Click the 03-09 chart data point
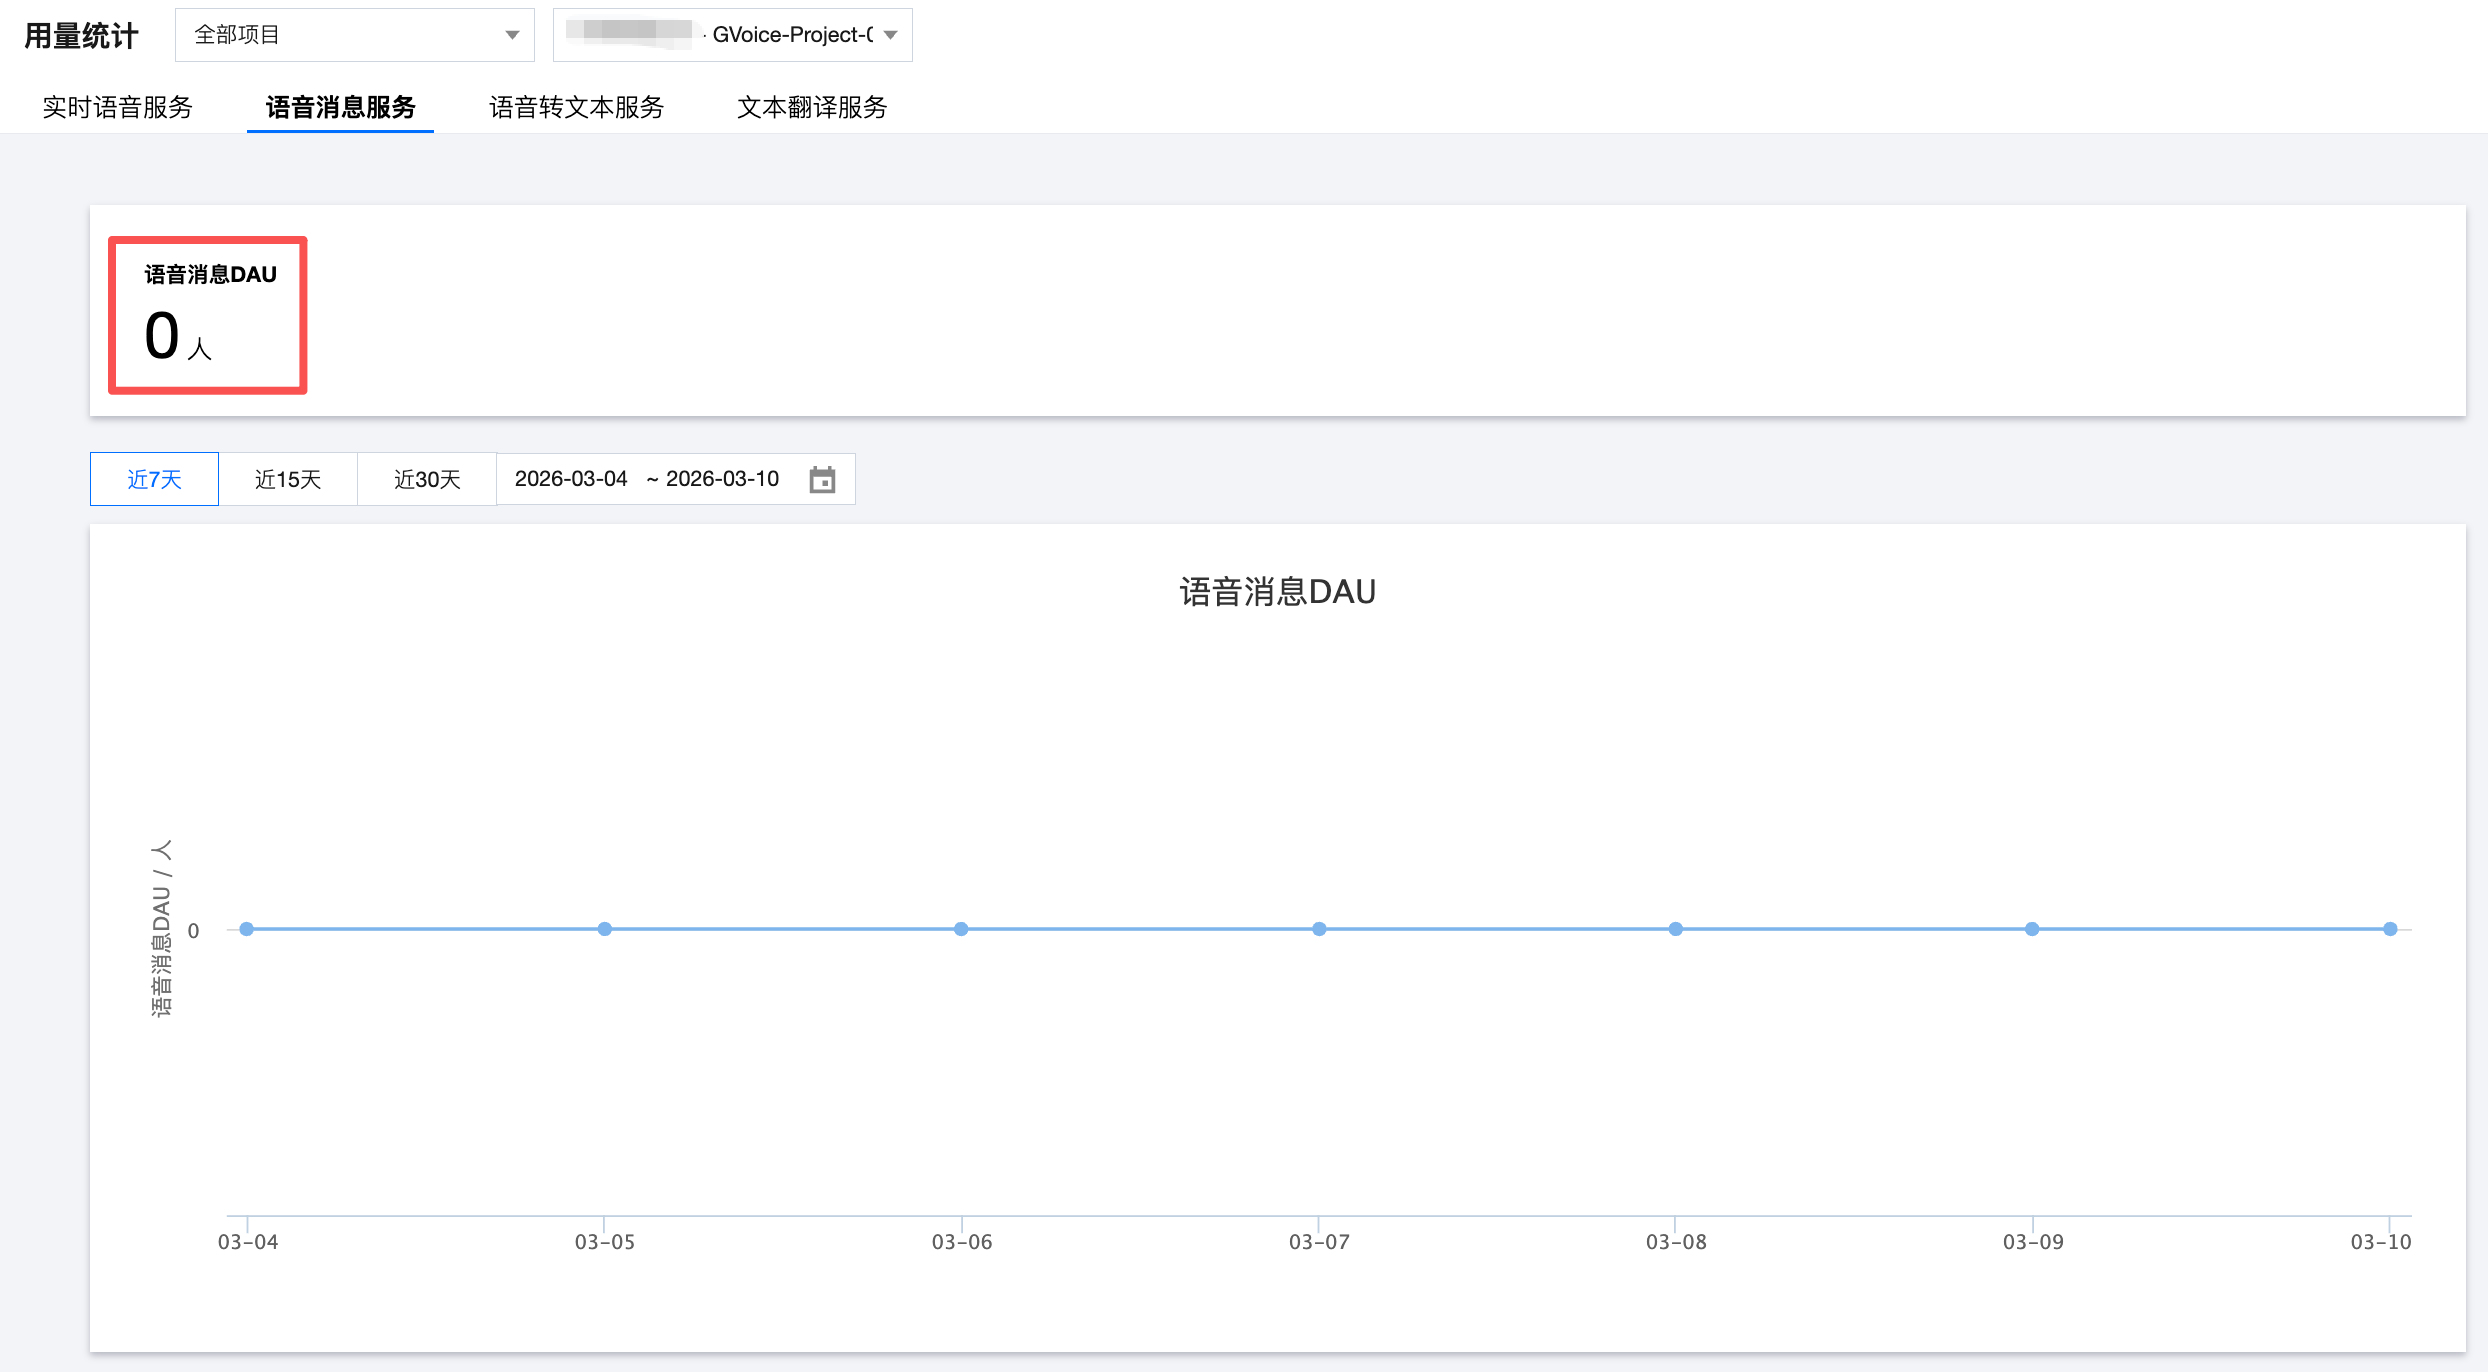Screen dimensions: 2488x1372 (x=2032, y=929)
